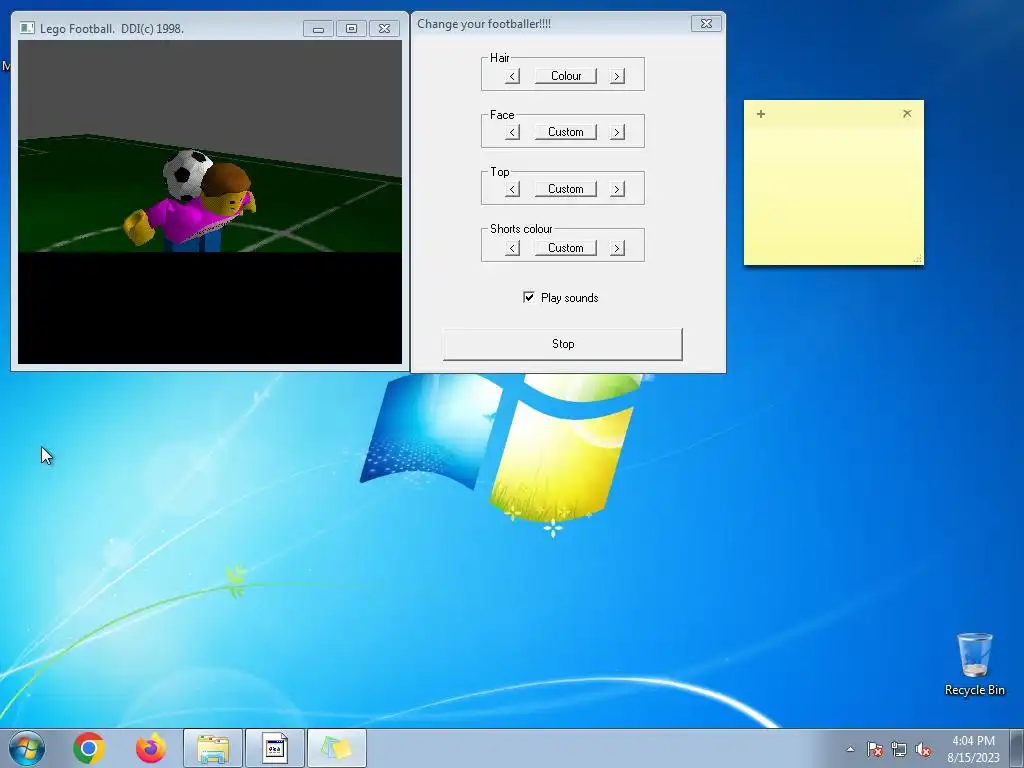Disable the Play sounds checkbox

pos(529,297)
